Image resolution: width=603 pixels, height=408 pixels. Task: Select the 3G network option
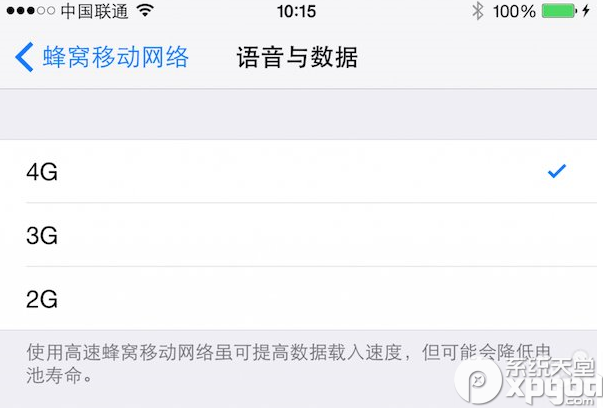(302, 235)
